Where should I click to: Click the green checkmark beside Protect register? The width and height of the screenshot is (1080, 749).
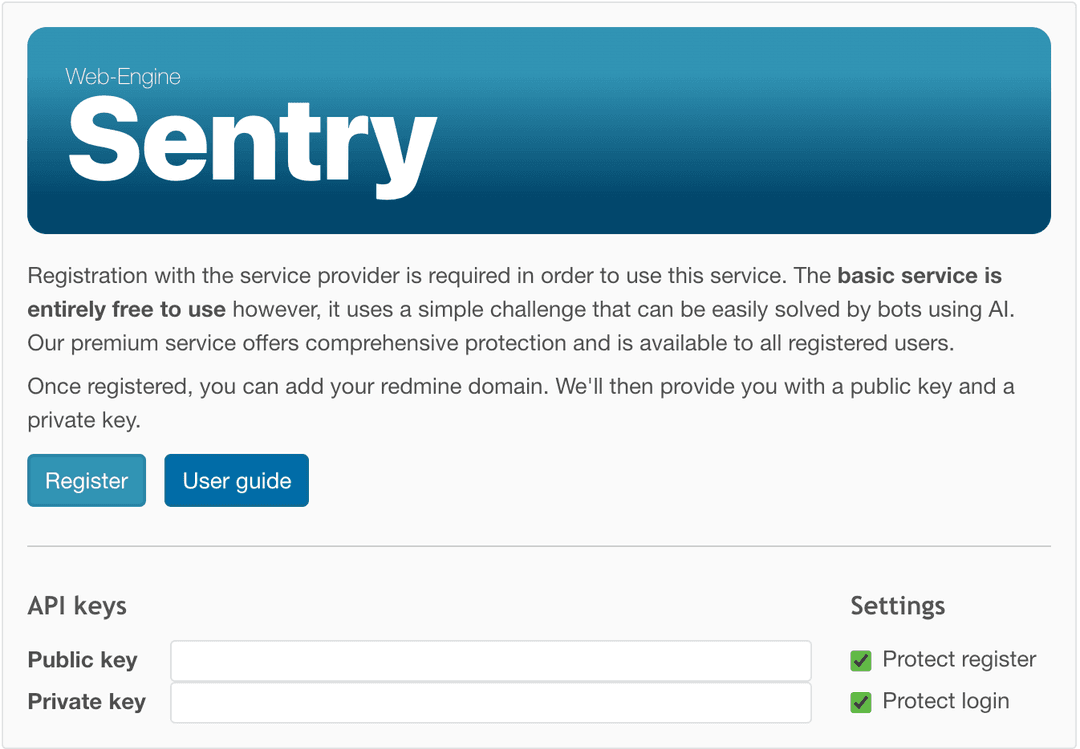[x=860, y=660]
